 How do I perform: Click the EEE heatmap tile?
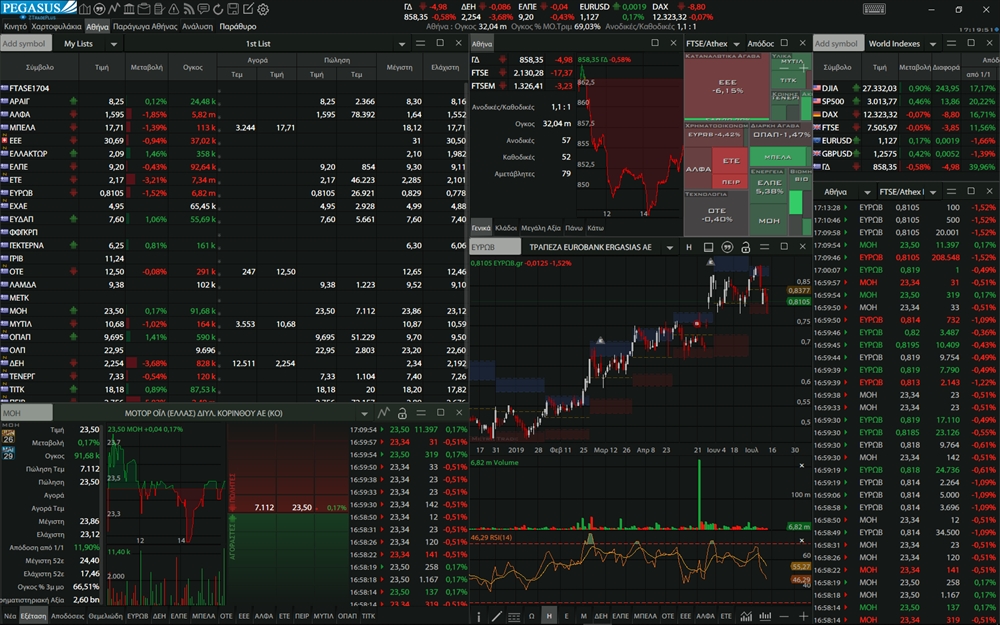click(727, 87)
